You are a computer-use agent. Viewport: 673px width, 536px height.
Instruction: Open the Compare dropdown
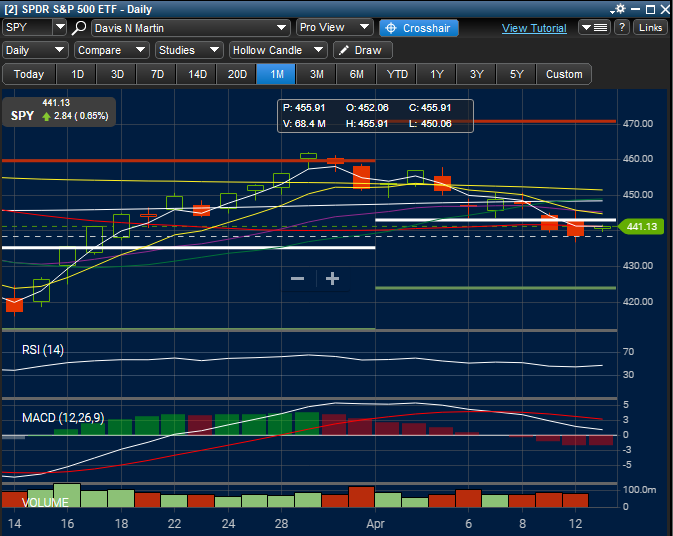point(112,50)
